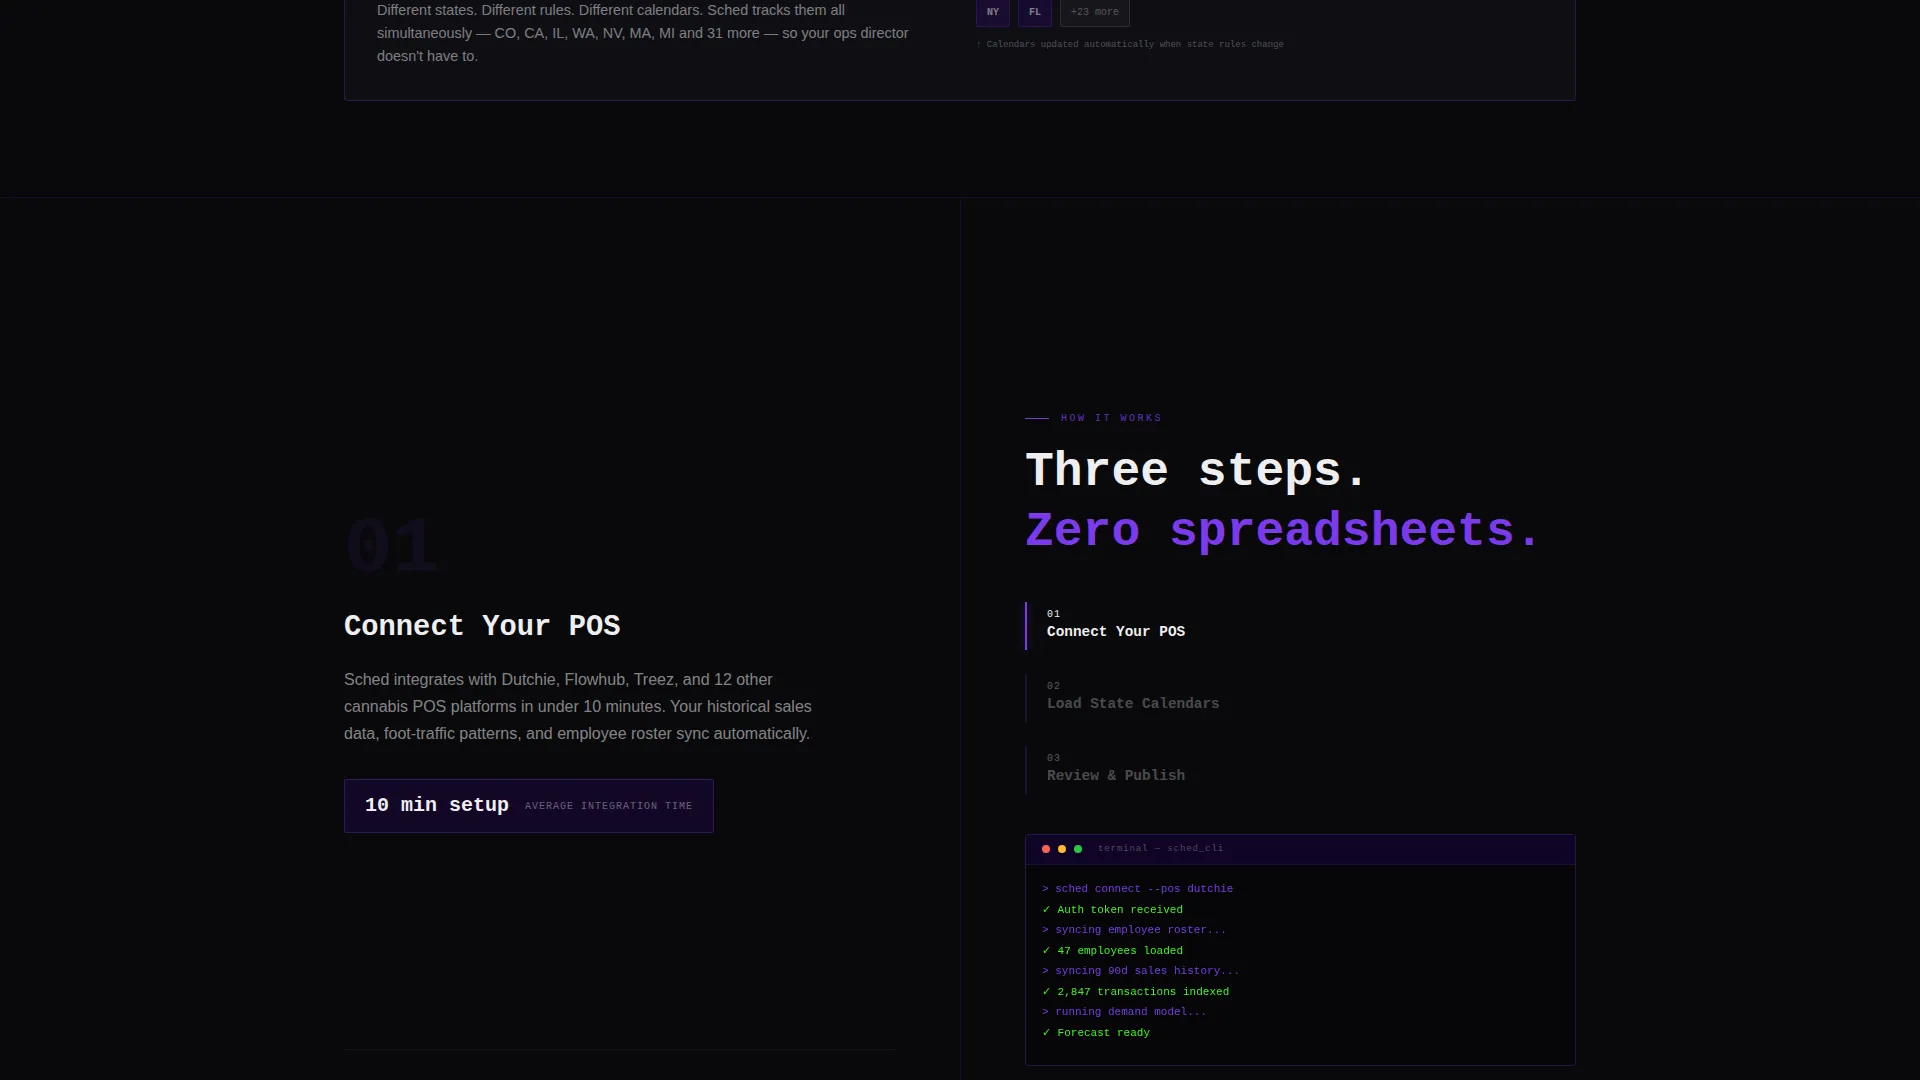Click the Different states. Different rules paragraph
1920x1080 pixels.
pyautogui.click(x=643, y=33)
